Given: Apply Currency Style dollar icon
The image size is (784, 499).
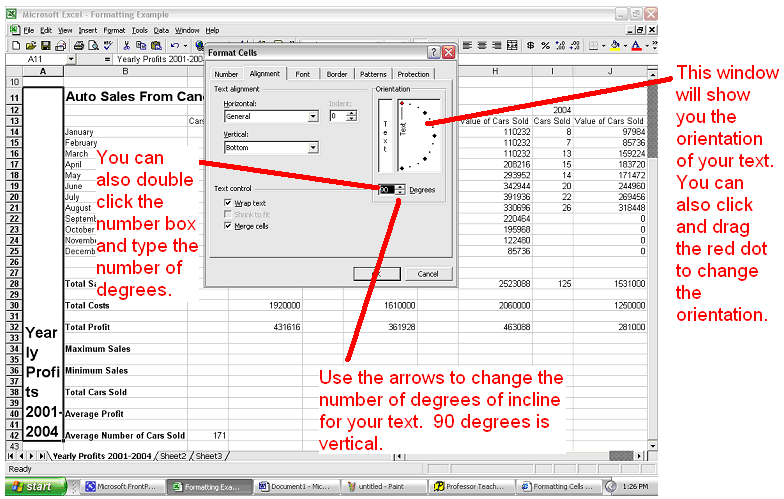Looking at the screenshot, I should 530,46.
